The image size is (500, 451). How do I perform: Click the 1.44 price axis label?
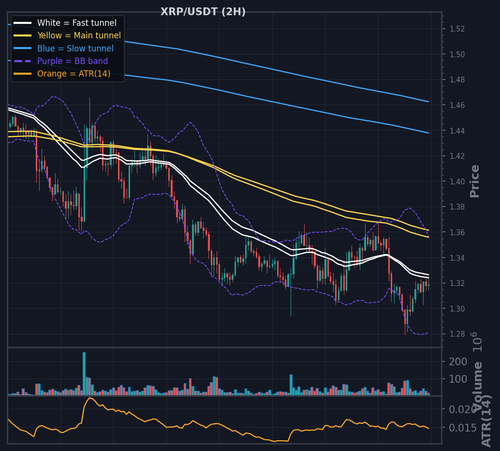(457, 131)
